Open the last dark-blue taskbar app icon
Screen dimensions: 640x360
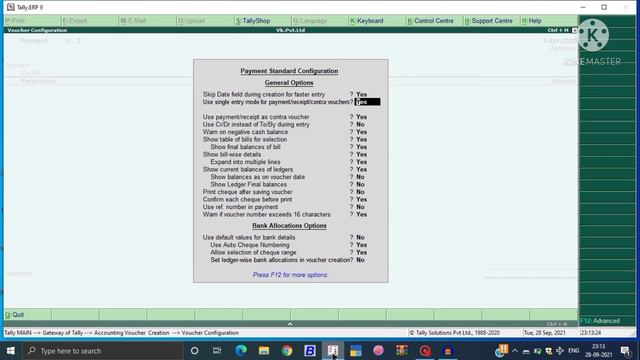pyautogui.click(x=448, y=351)
